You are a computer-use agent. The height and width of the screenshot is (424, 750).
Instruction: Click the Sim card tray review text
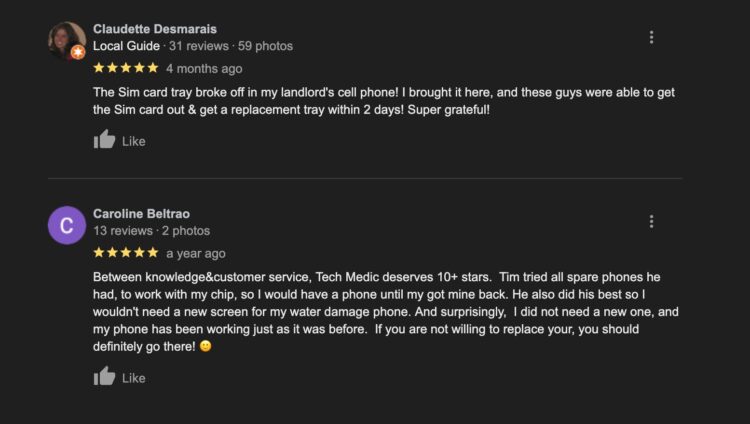pyautogui.click(x=384, y=101)
